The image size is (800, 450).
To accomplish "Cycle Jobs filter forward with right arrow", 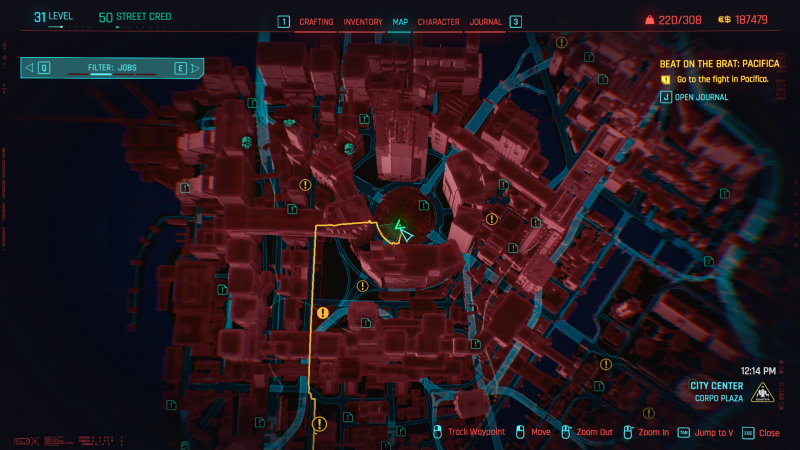I will [x=195, y=68].
